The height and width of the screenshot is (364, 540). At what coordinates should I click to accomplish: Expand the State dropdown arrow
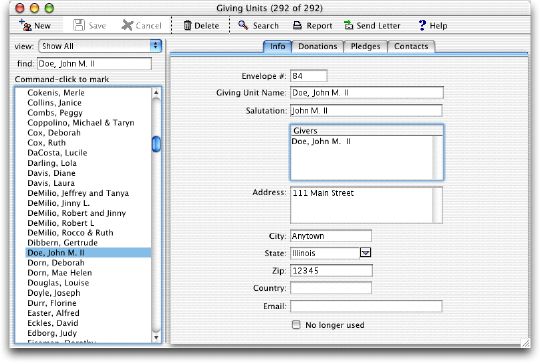tap(365, 253)
